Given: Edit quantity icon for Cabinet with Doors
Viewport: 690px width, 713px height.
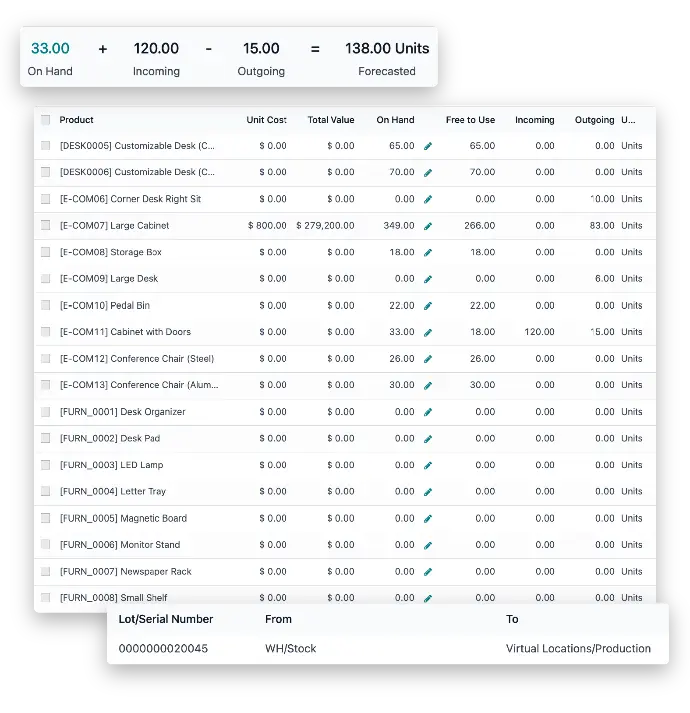Looking at the screenshot, I should click(428, 332).
